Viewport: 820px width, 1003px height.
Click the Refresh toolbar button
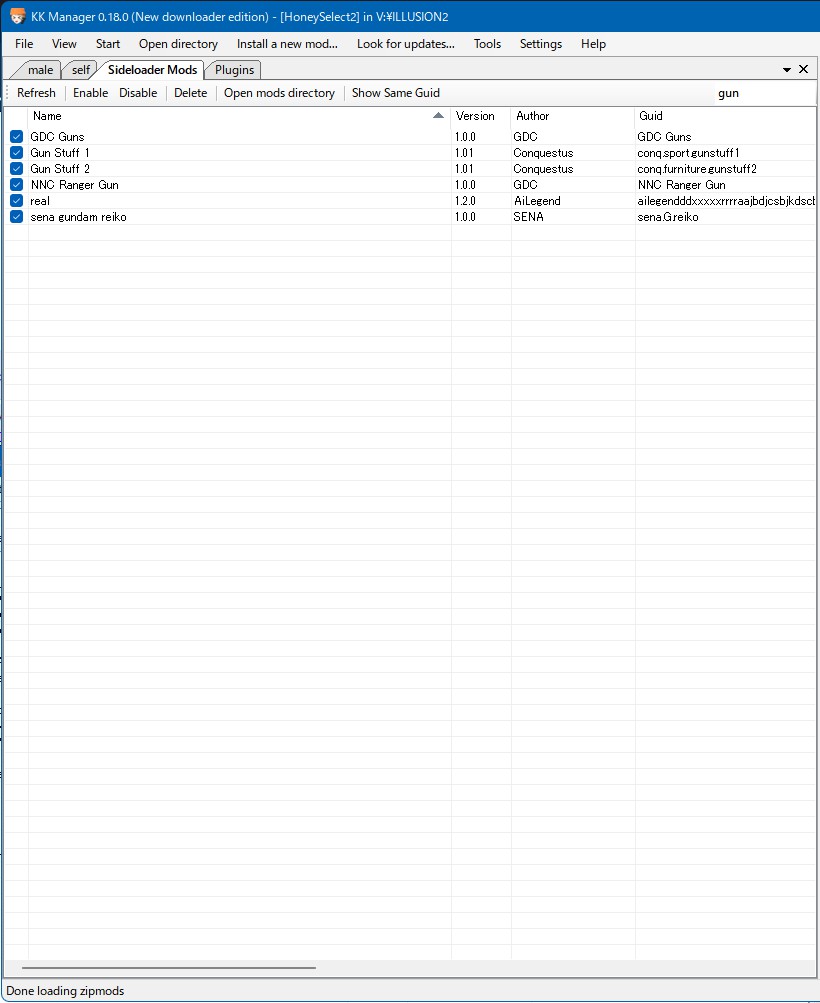[36, 93]
